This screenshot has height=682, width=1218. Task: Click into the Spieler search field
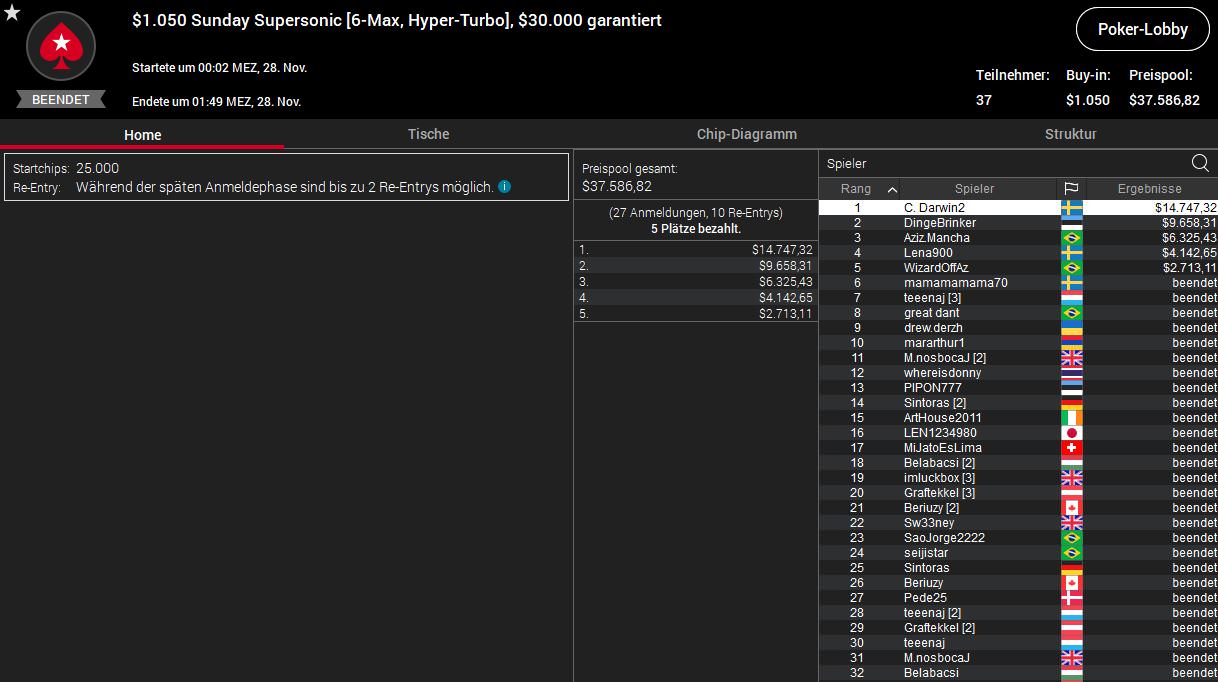click(1000, 164)
